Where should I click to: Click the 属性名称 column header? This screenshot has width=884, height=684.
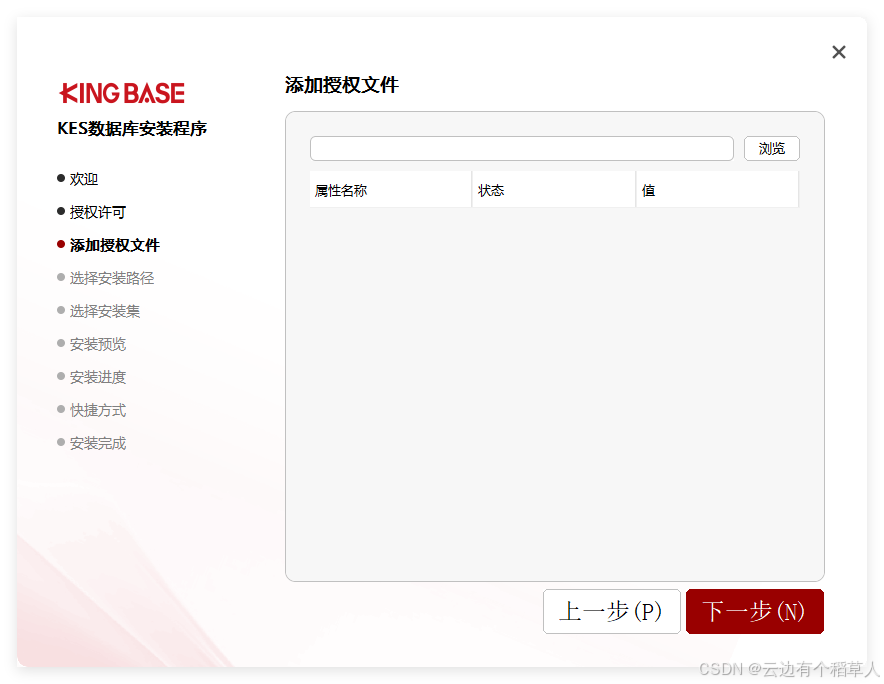pyautogui.click(x=390, y=190)
